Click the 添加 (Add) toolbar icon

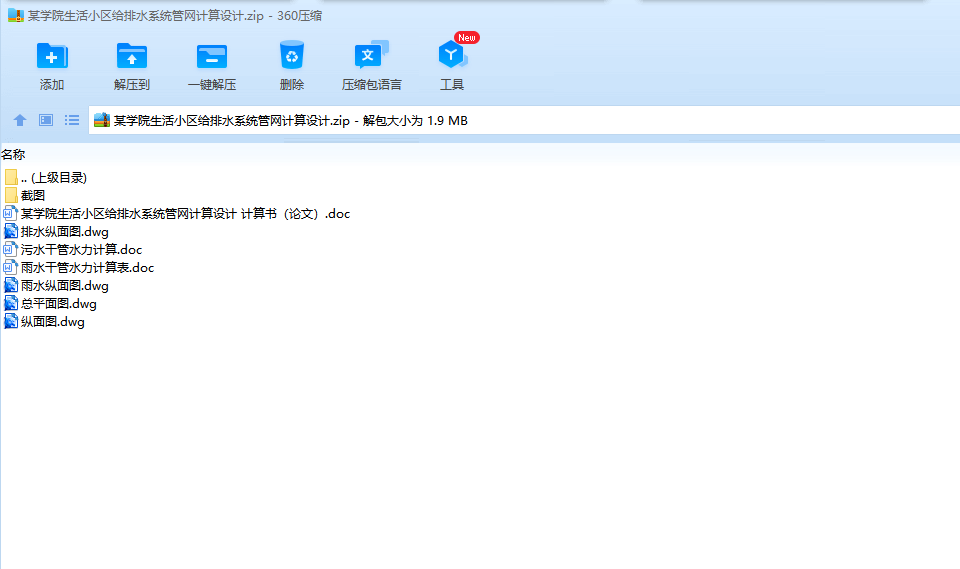(52, 56)
